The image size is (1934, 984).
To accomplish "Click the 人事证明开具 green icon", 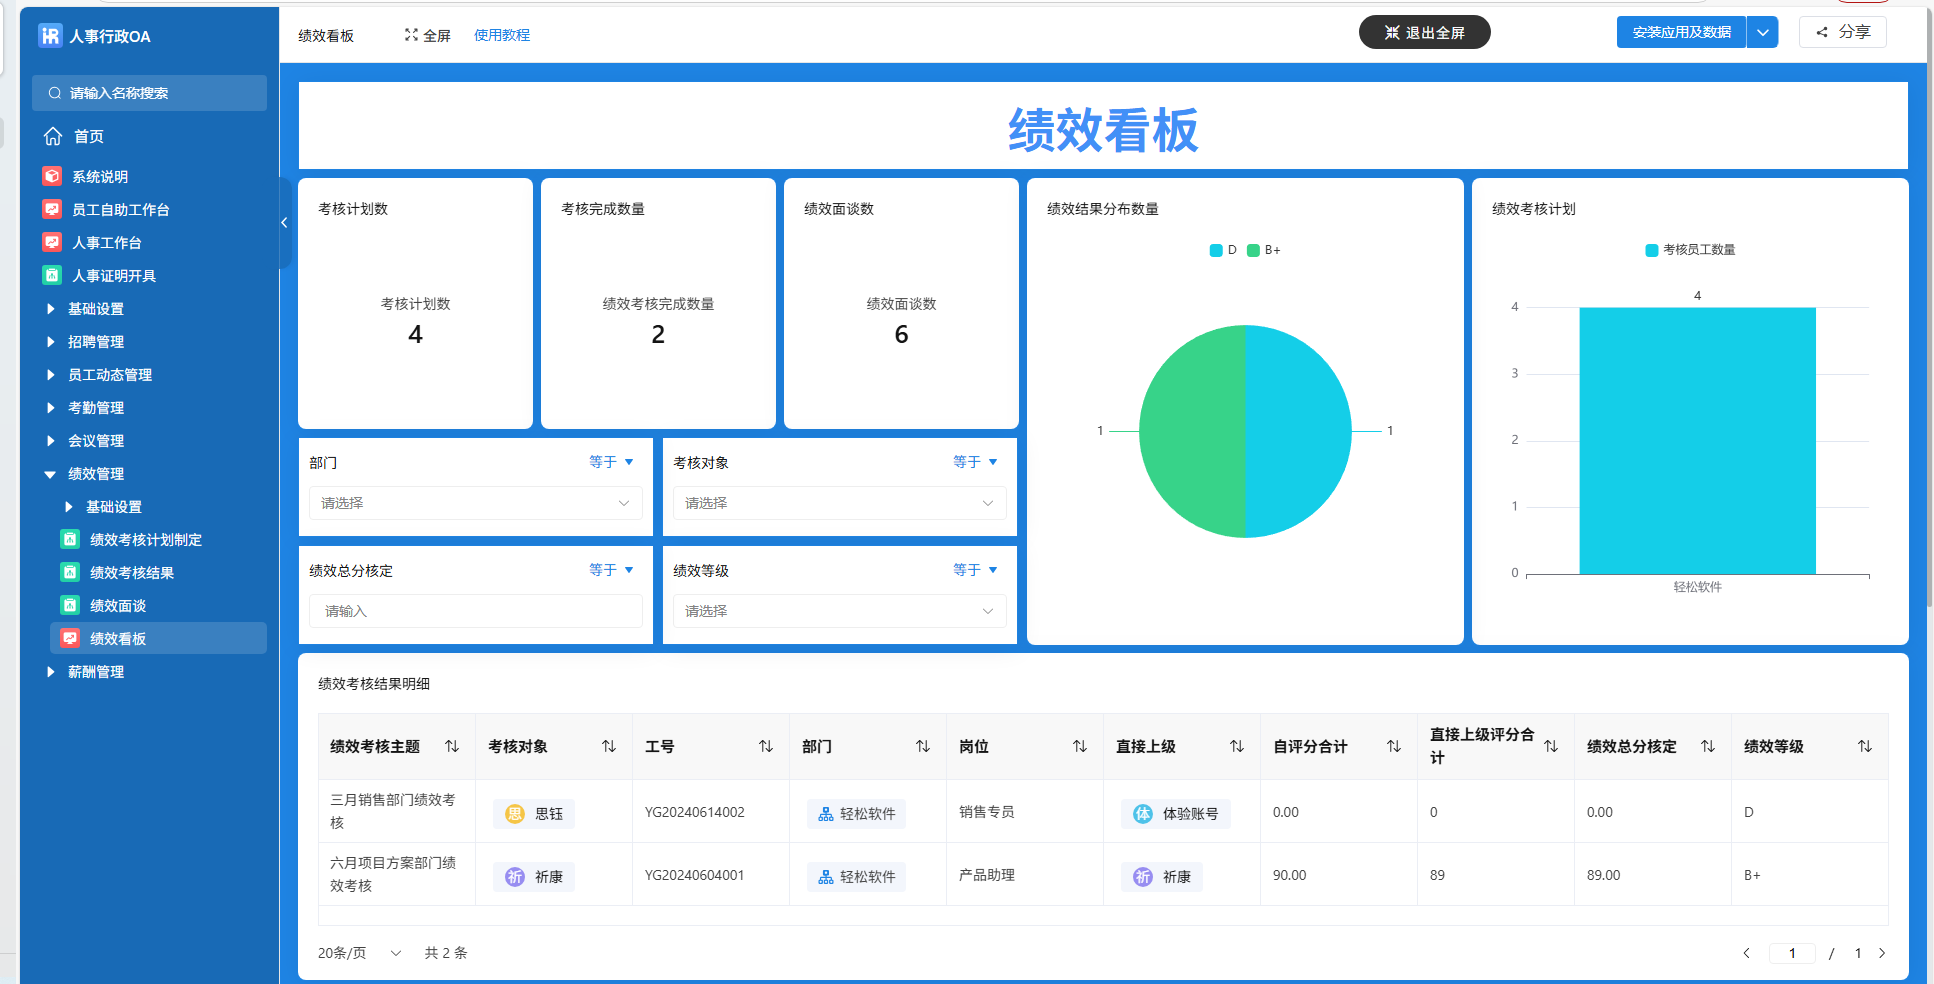I will pyautogui.click(x=52, y=275).
